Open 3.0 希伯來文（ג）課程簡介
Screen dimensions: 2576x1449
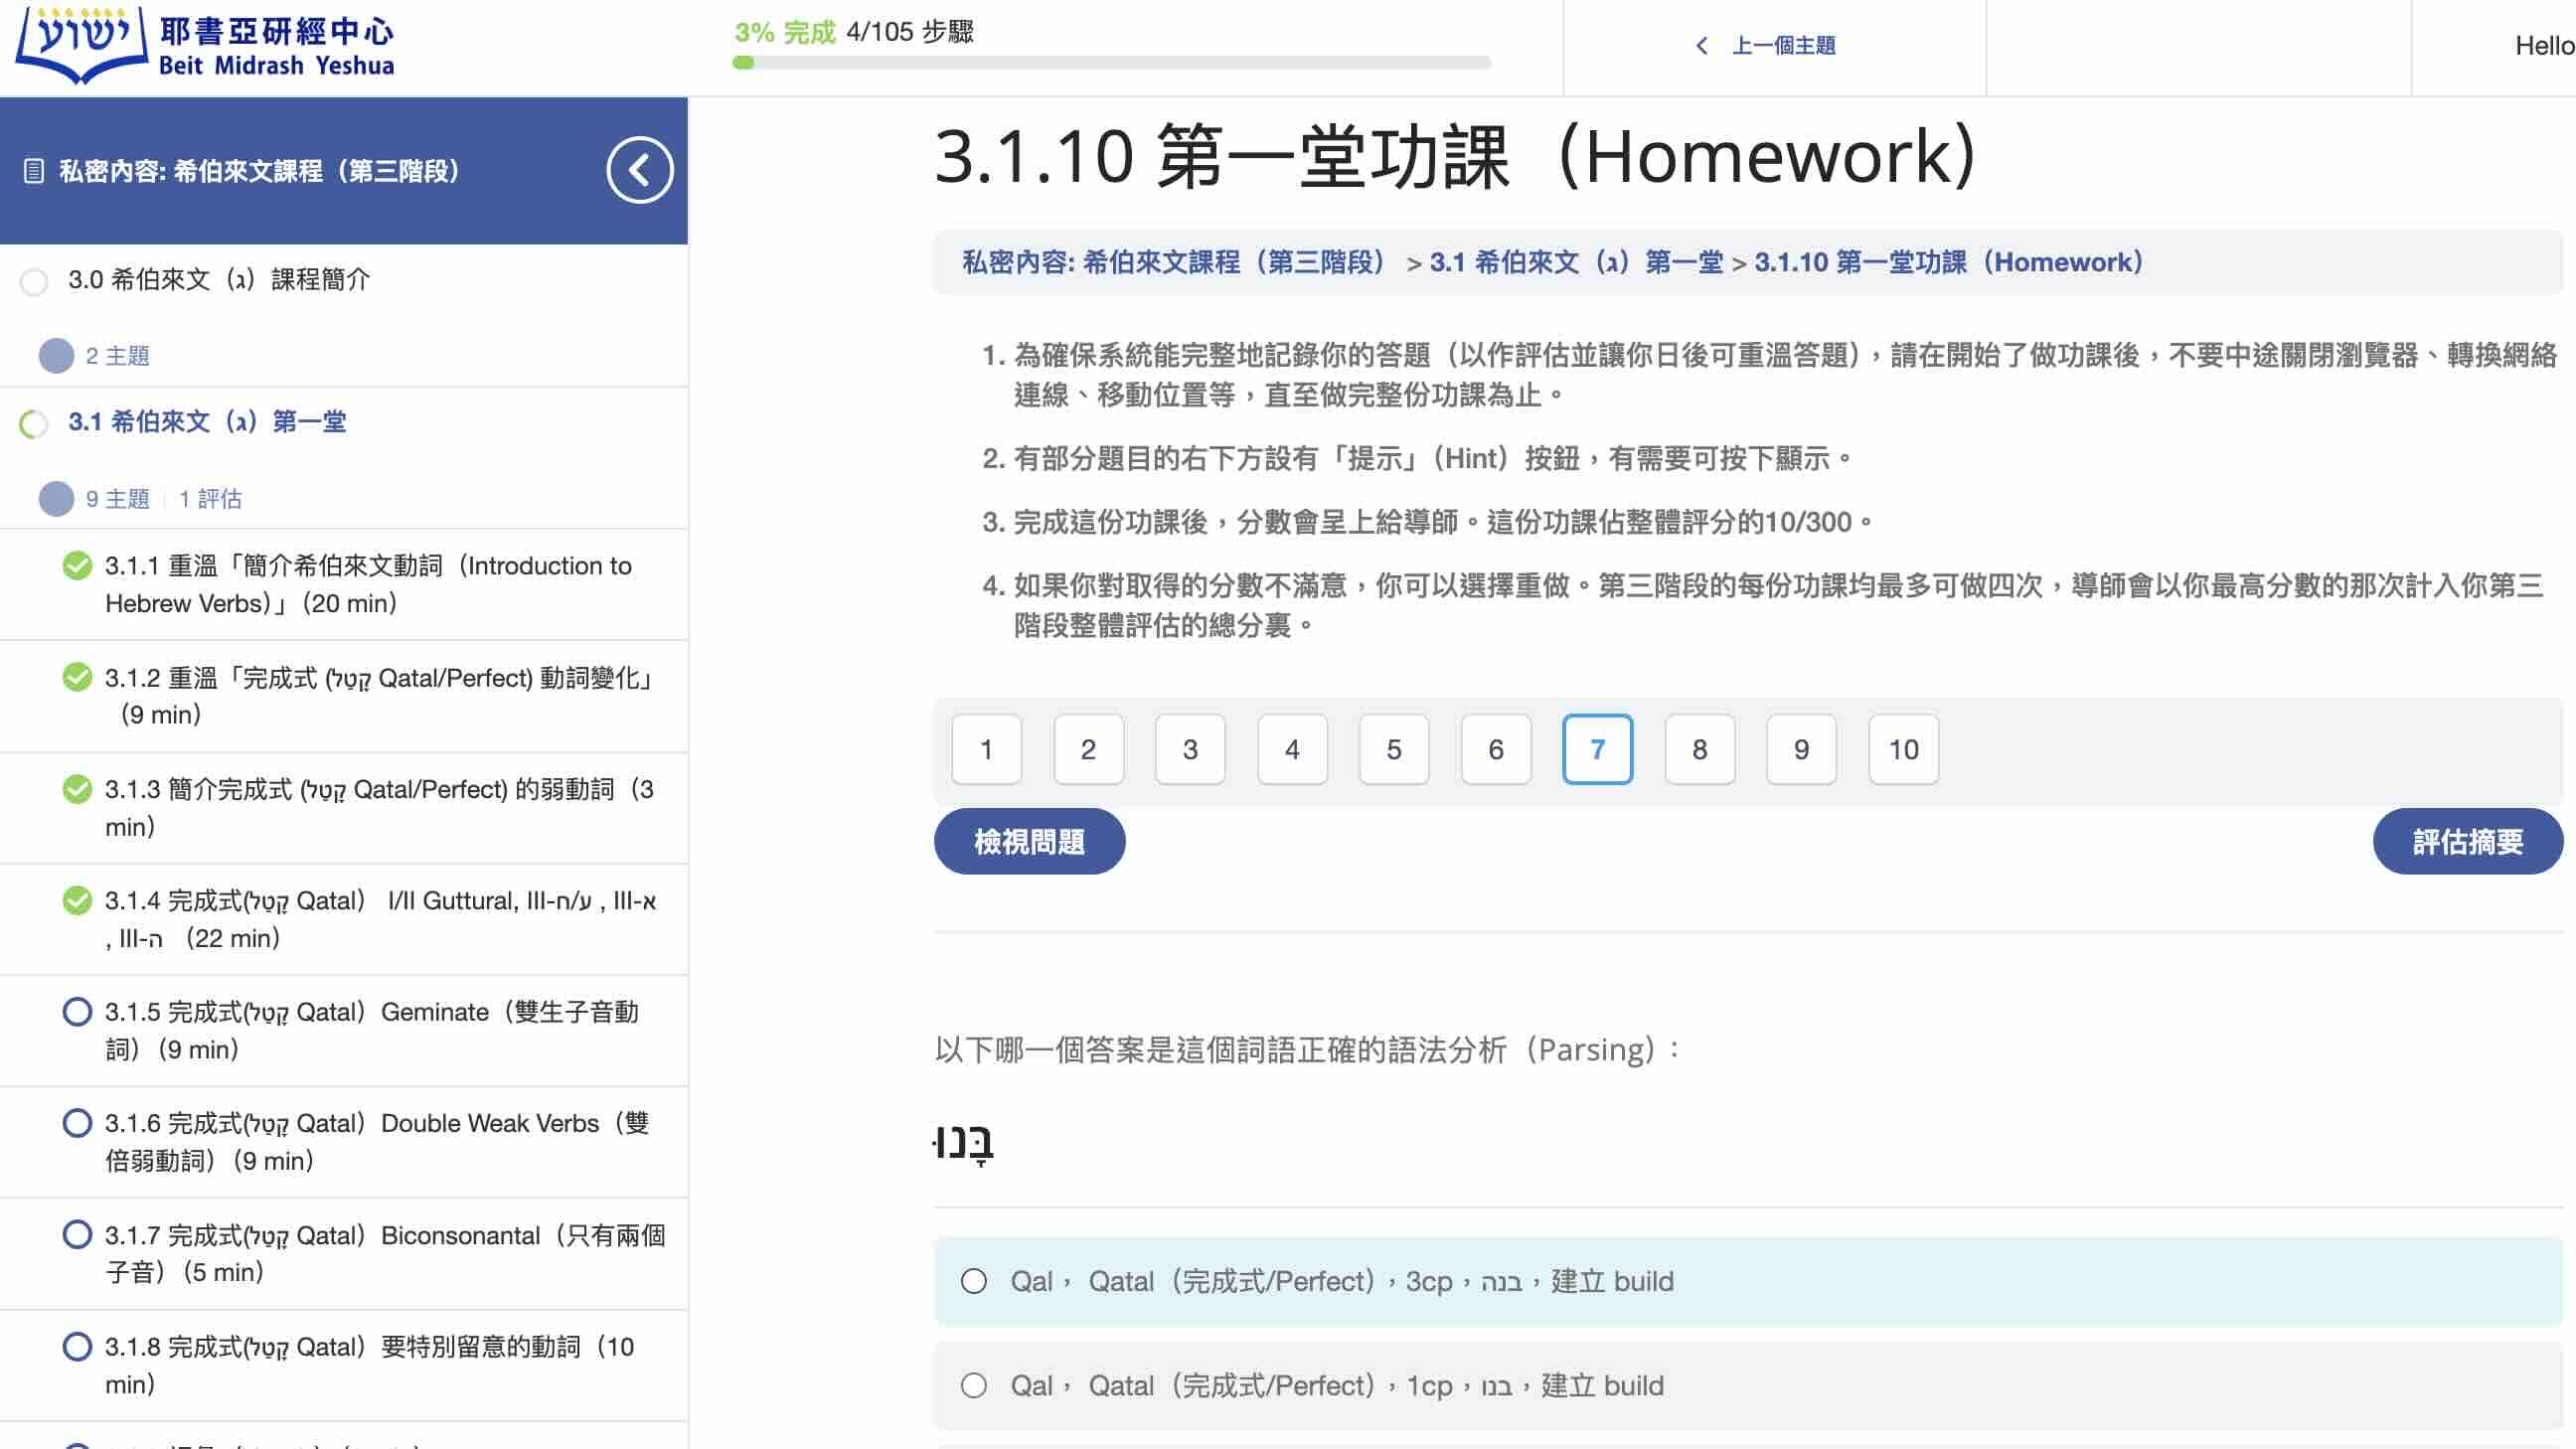tap(219, 280)
